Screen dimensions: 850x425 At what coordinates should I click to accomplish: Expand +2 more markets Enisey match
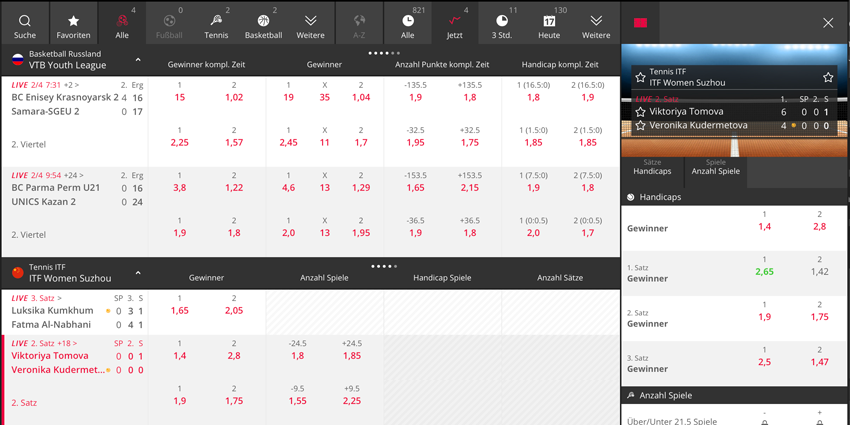(71, 85)
